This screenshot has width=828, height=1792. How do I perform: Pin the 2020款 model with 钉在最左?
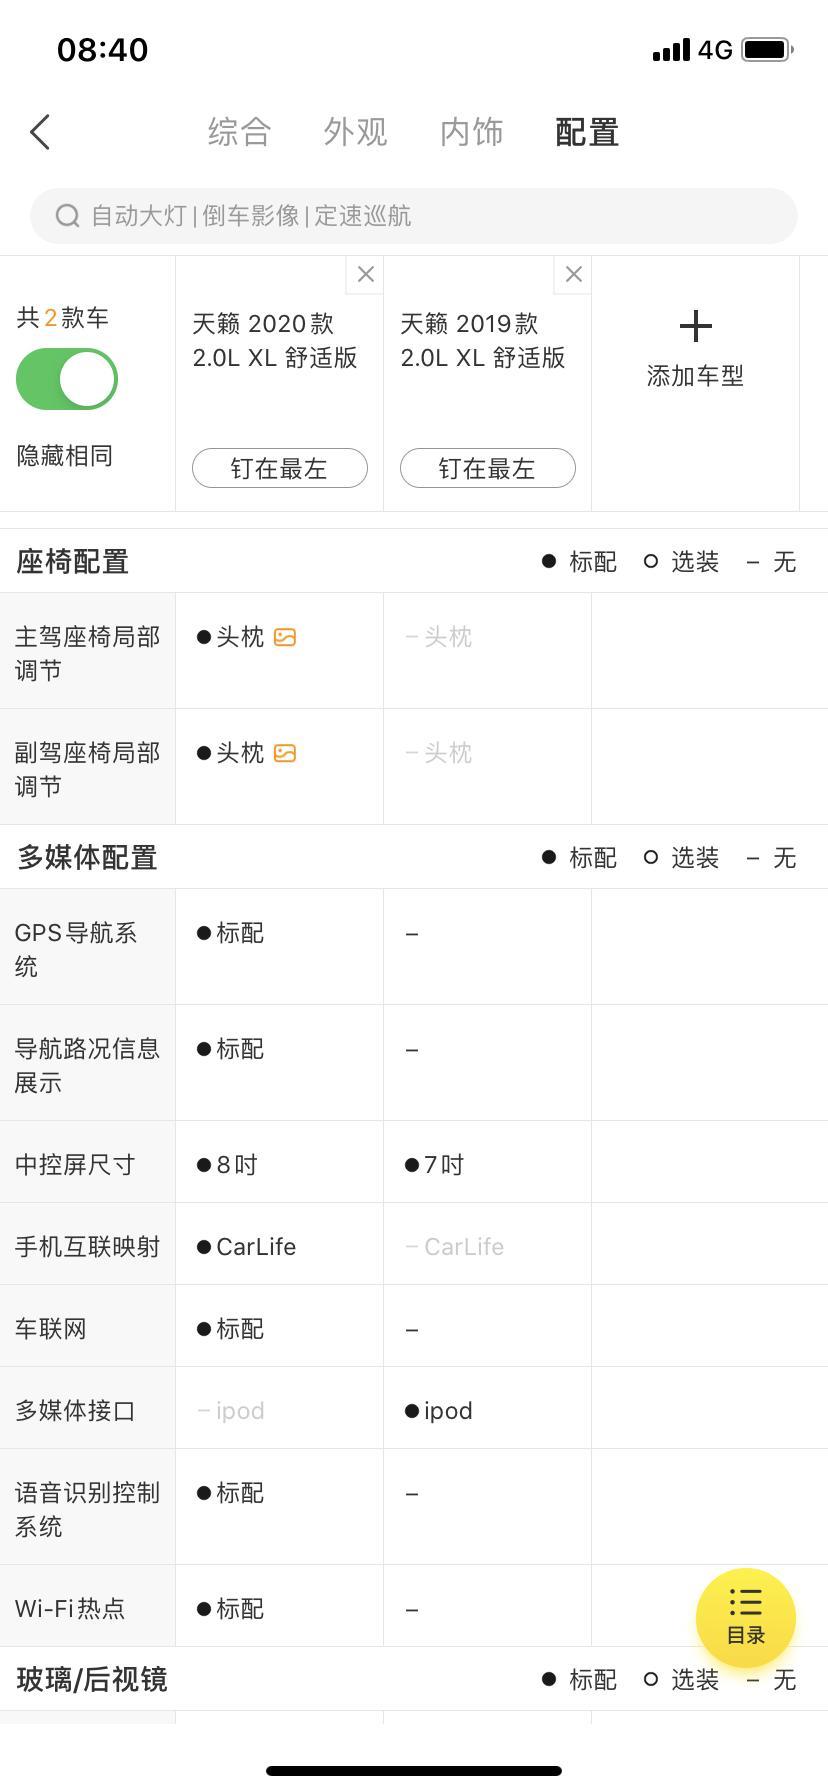[x=280, y=468]
